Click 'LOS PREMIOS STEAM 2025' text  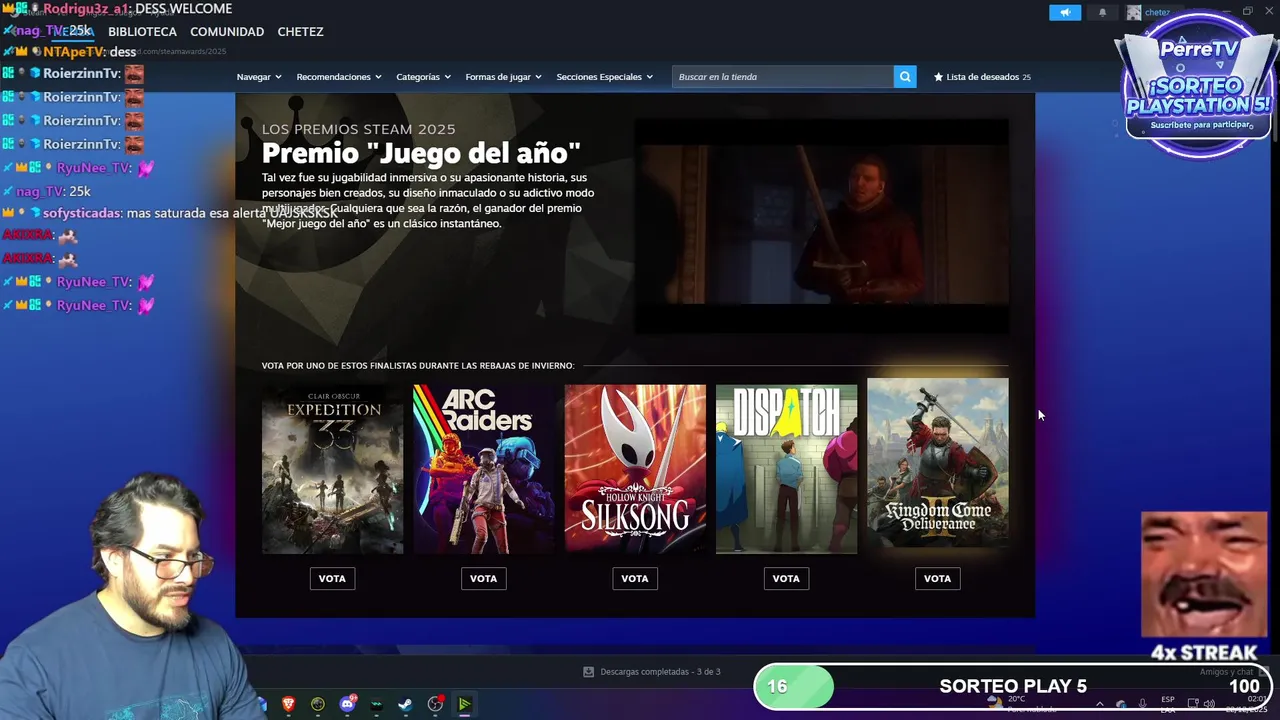tap(358, 129)
